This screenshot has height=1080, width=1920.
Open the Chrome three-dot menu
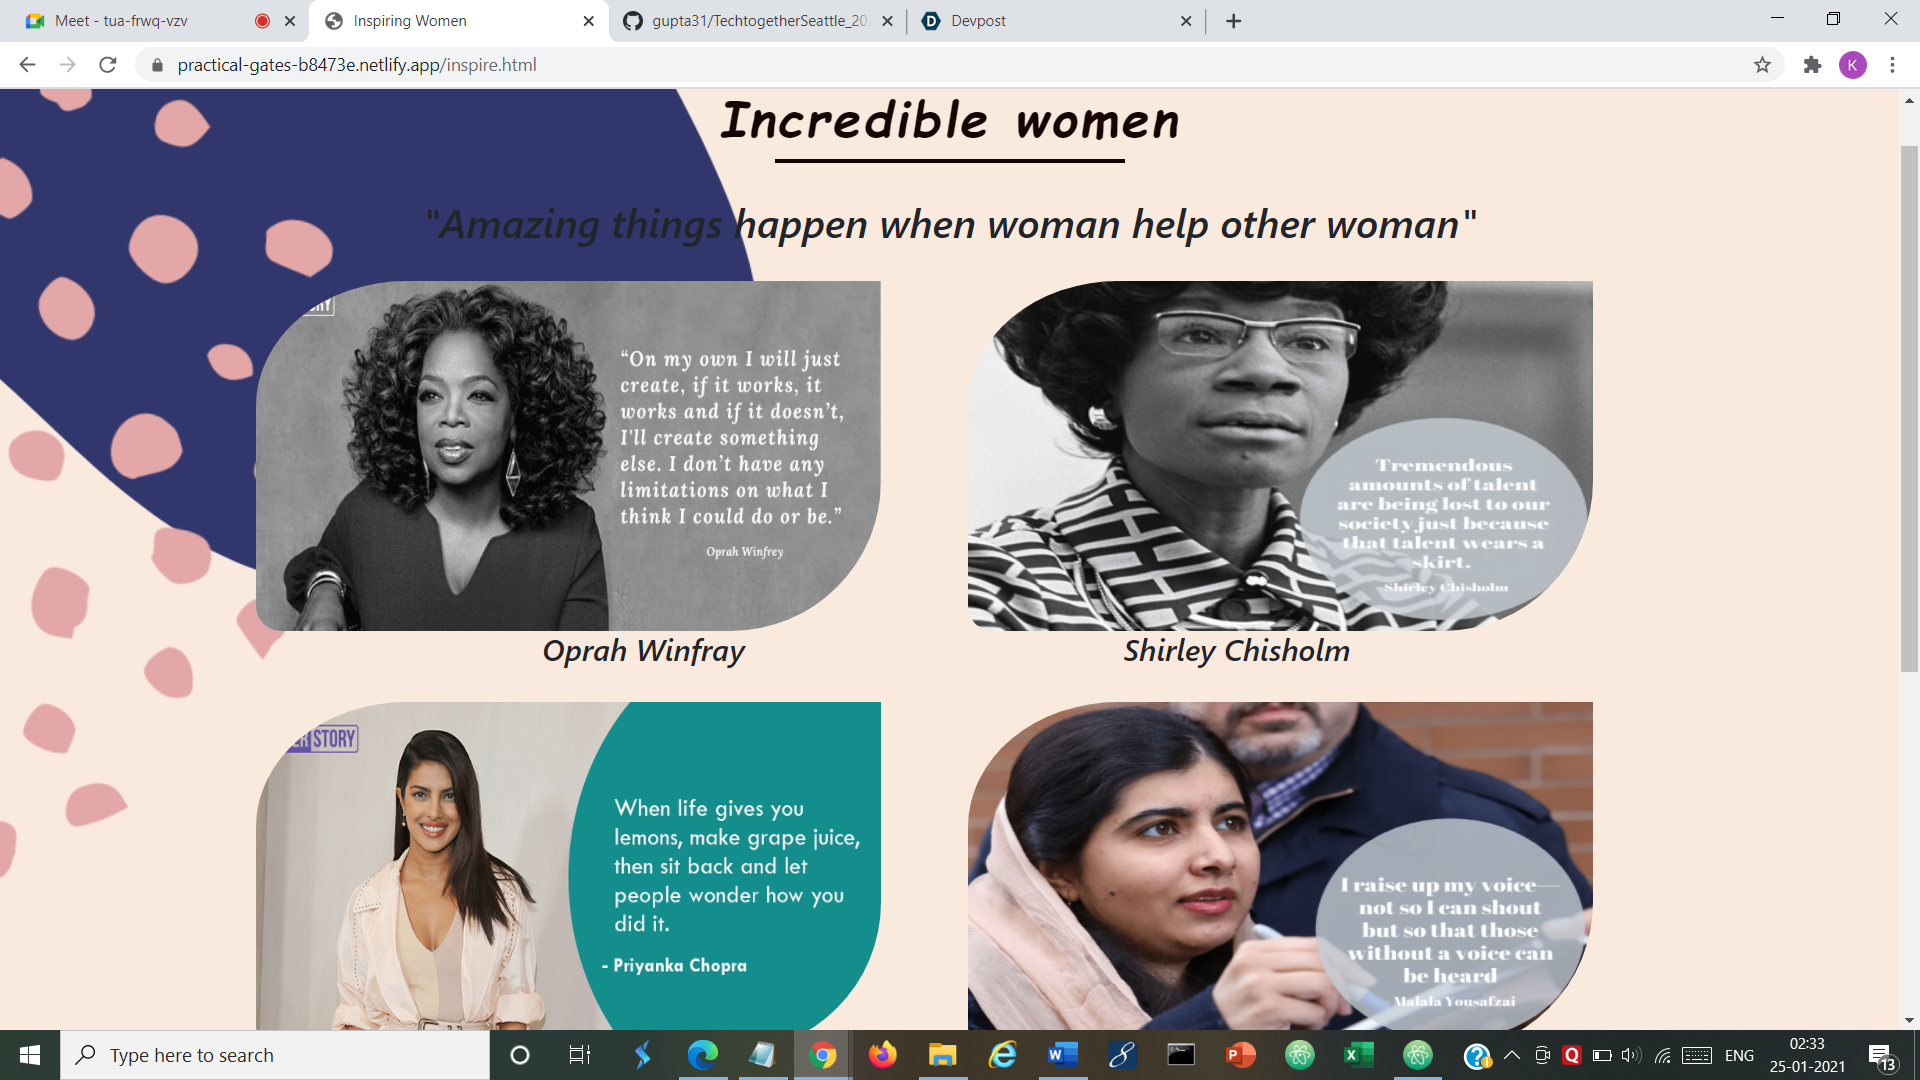coord(1892,65)
